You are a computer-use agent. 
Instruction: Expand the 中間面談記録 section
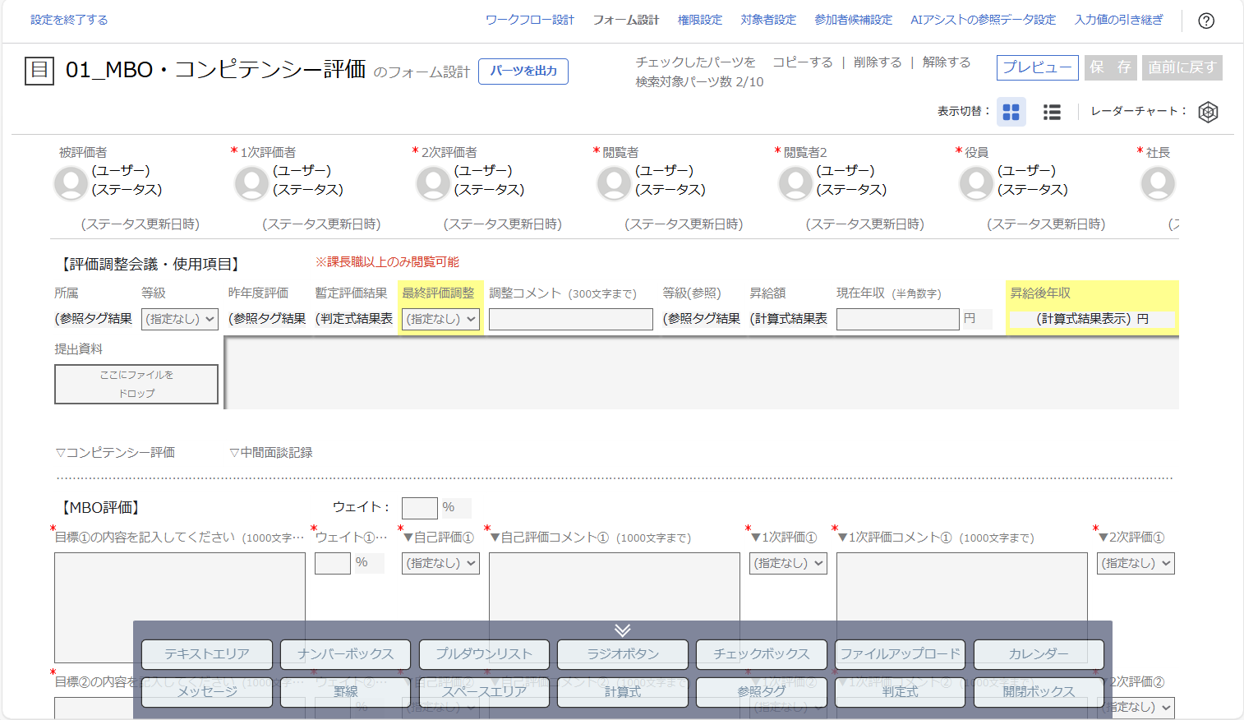point(269,450)
